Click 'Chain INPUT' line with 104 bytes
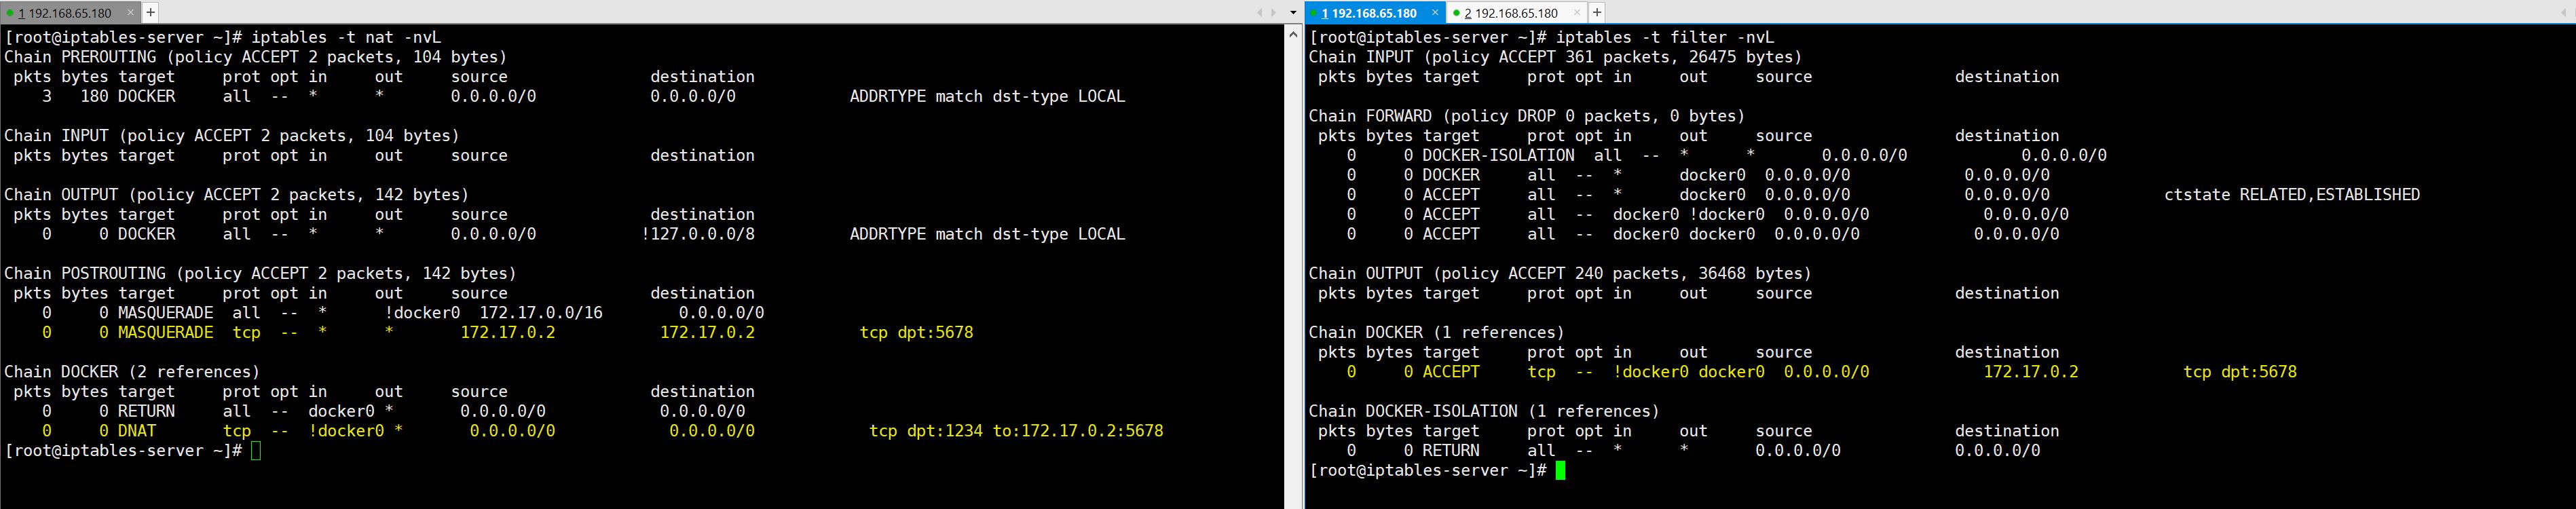 [x=232, y=135]
